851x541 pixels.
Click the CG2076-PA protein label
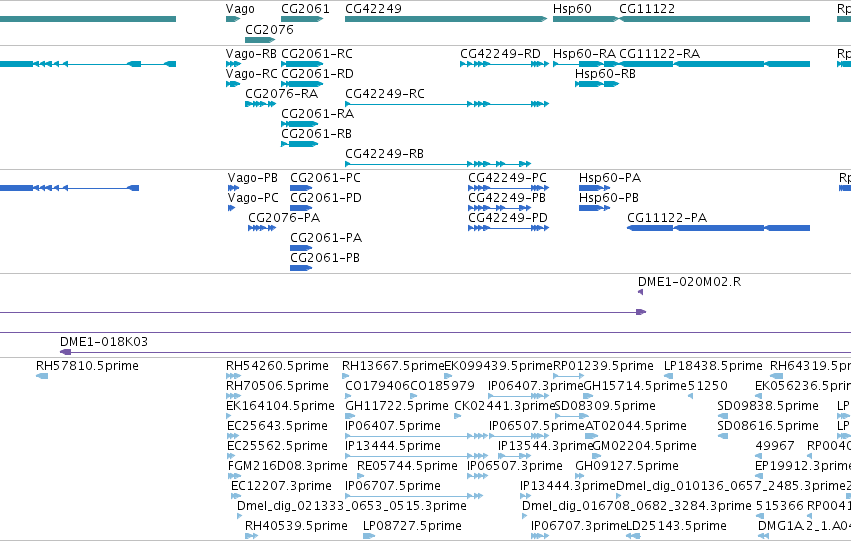[x=284, y=218]
